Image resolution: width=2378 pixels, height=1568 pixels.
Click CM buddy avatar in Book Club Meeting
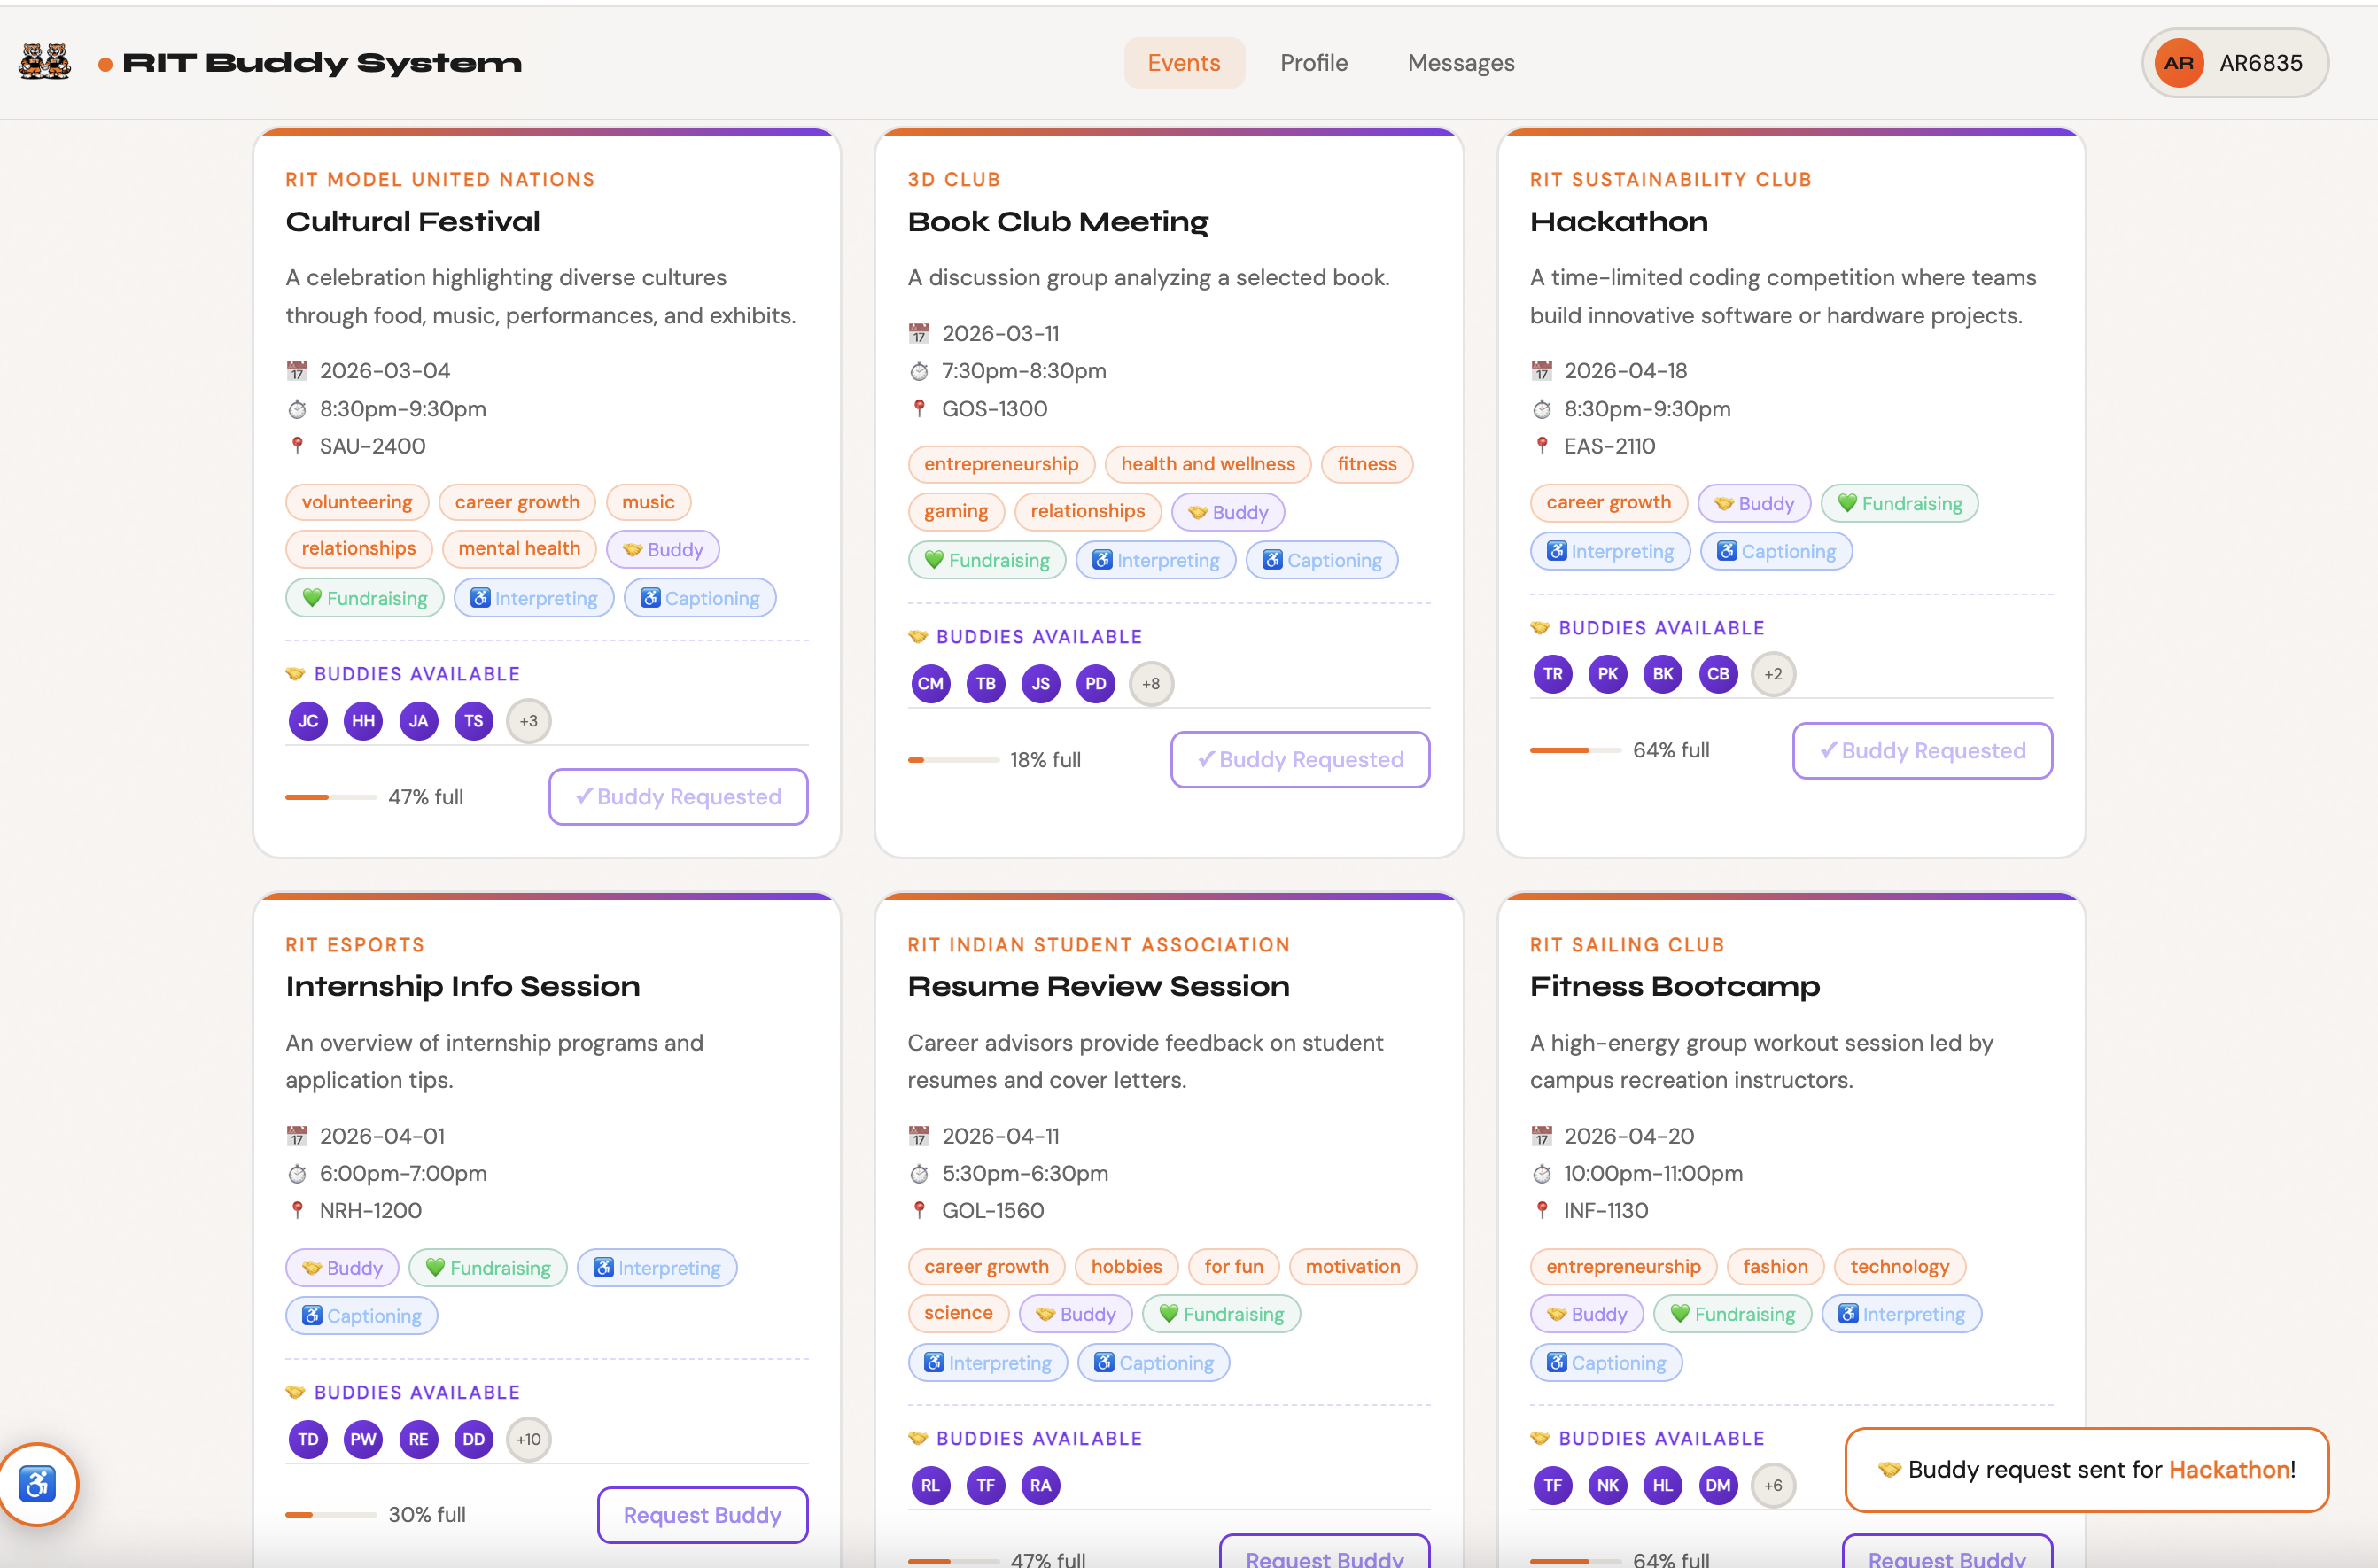(930, 684)
